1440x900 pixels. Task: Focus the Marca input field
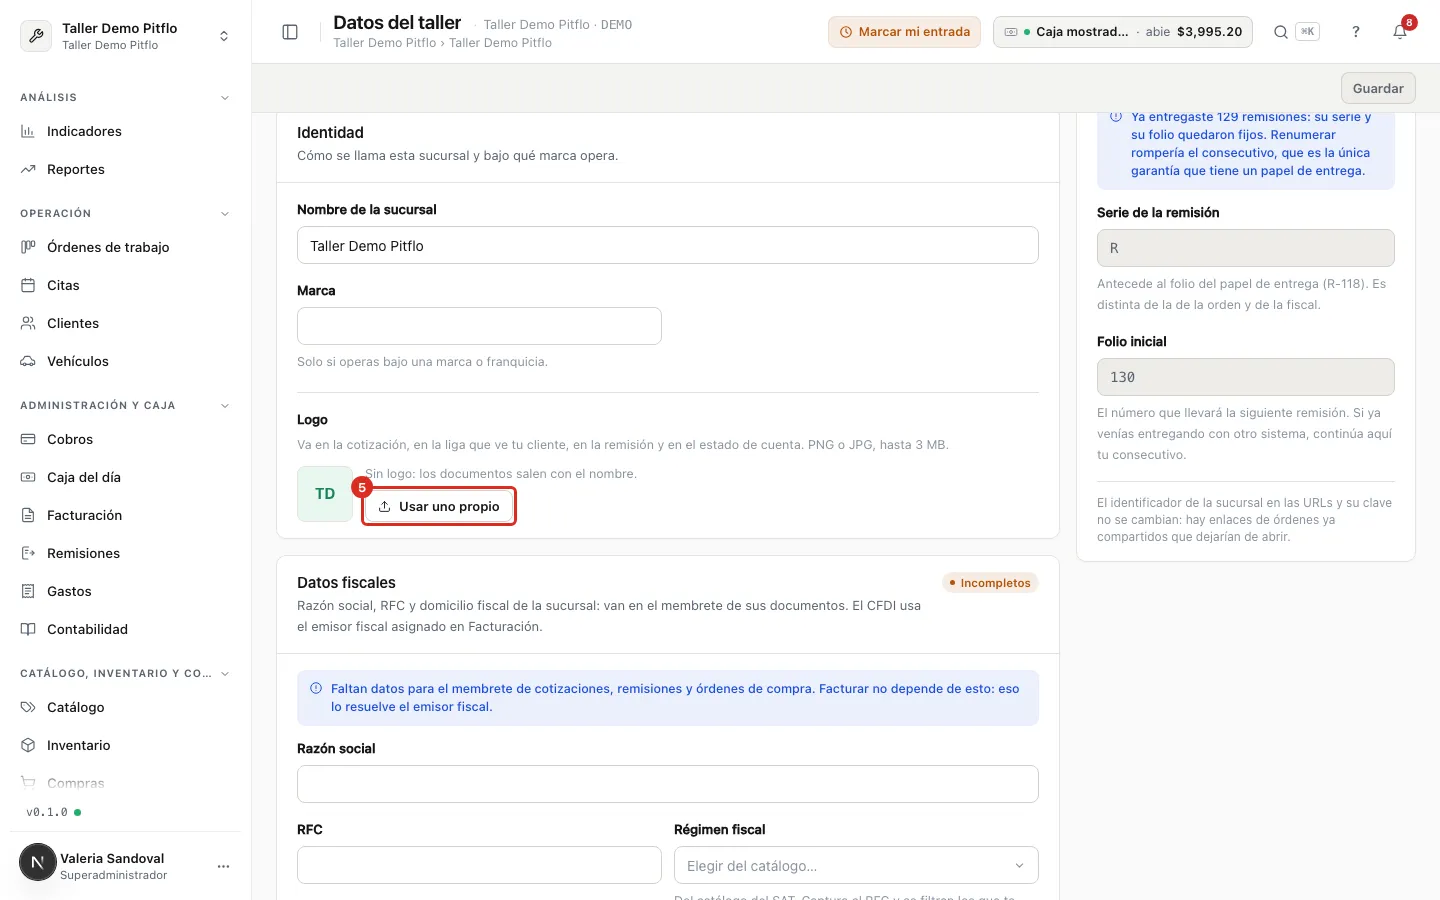pos(479,326)
